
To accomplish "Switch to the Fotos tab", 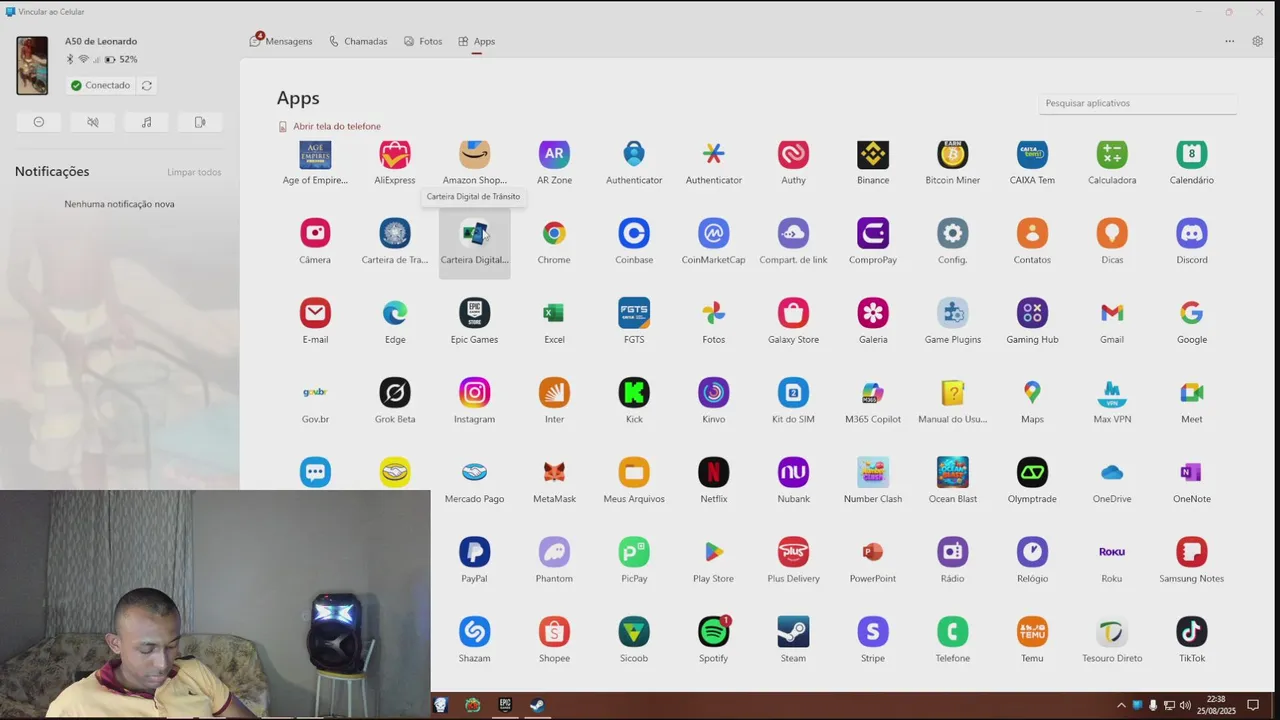I will (x=423, y=41).
